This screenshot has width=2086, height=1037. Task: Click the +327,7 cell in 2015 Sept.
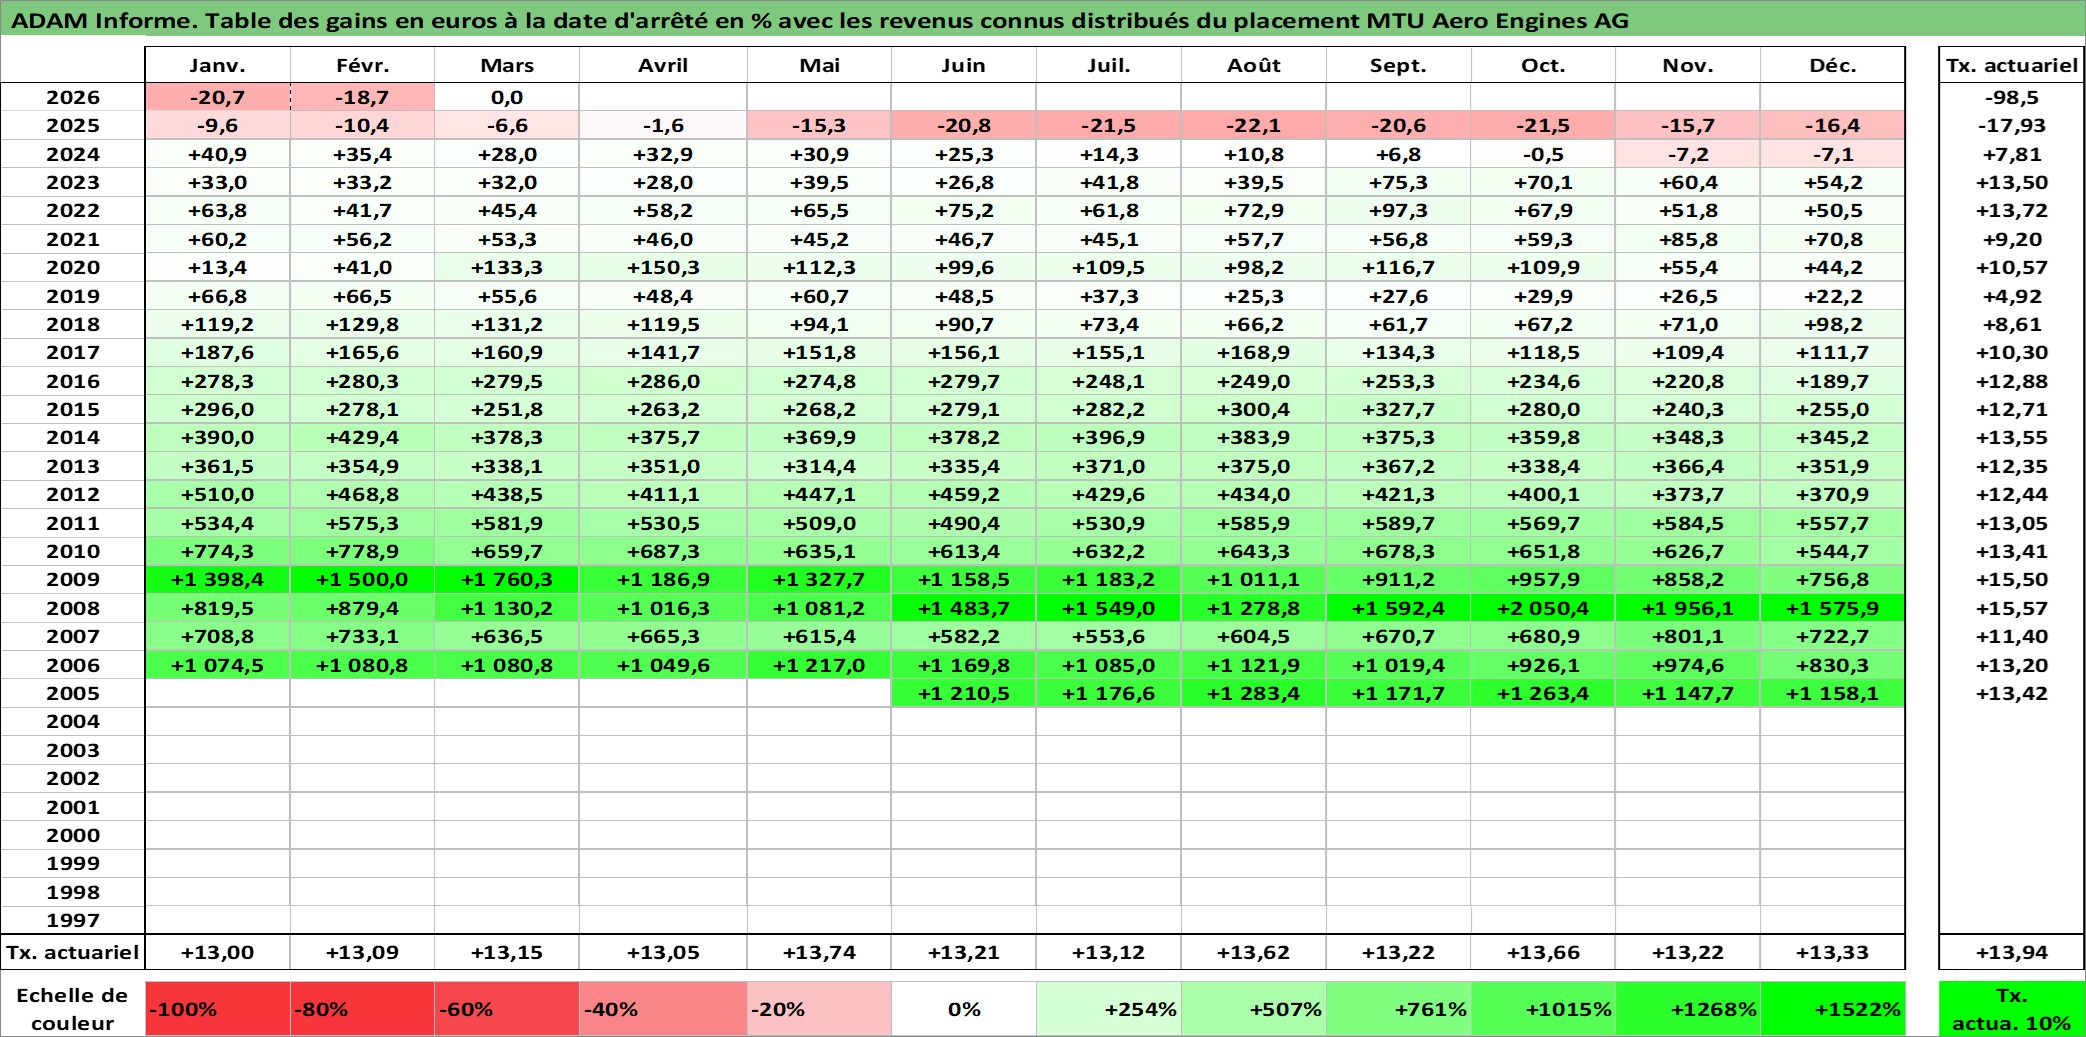(1399, 409)
